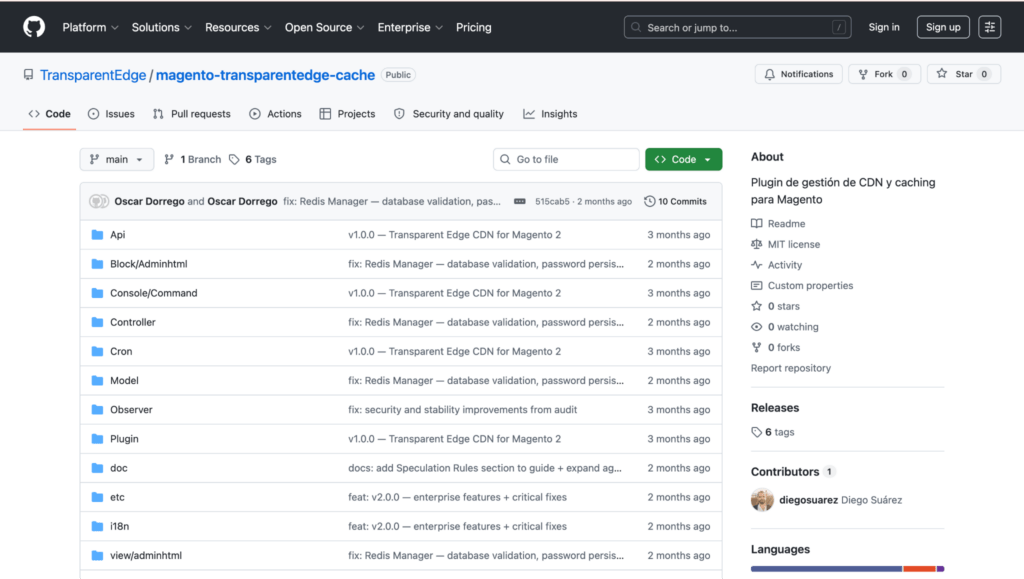Click the Plugin folder icon
Viewport: 1024px width, 579px height.
click(97, 439)
